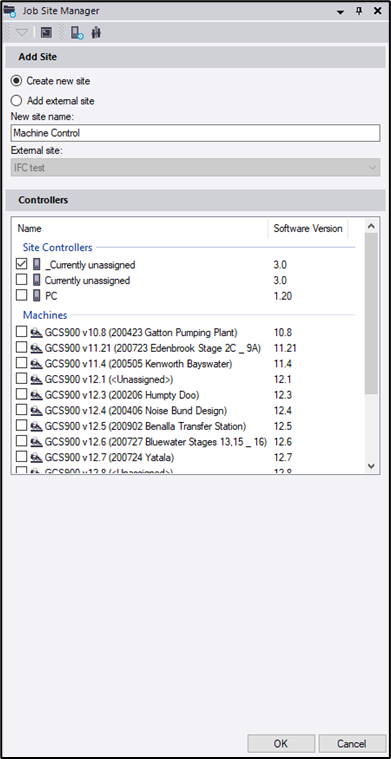Click the machine icon for GCS900 v12.7
The image size is (391, 759).
[36, 457]
